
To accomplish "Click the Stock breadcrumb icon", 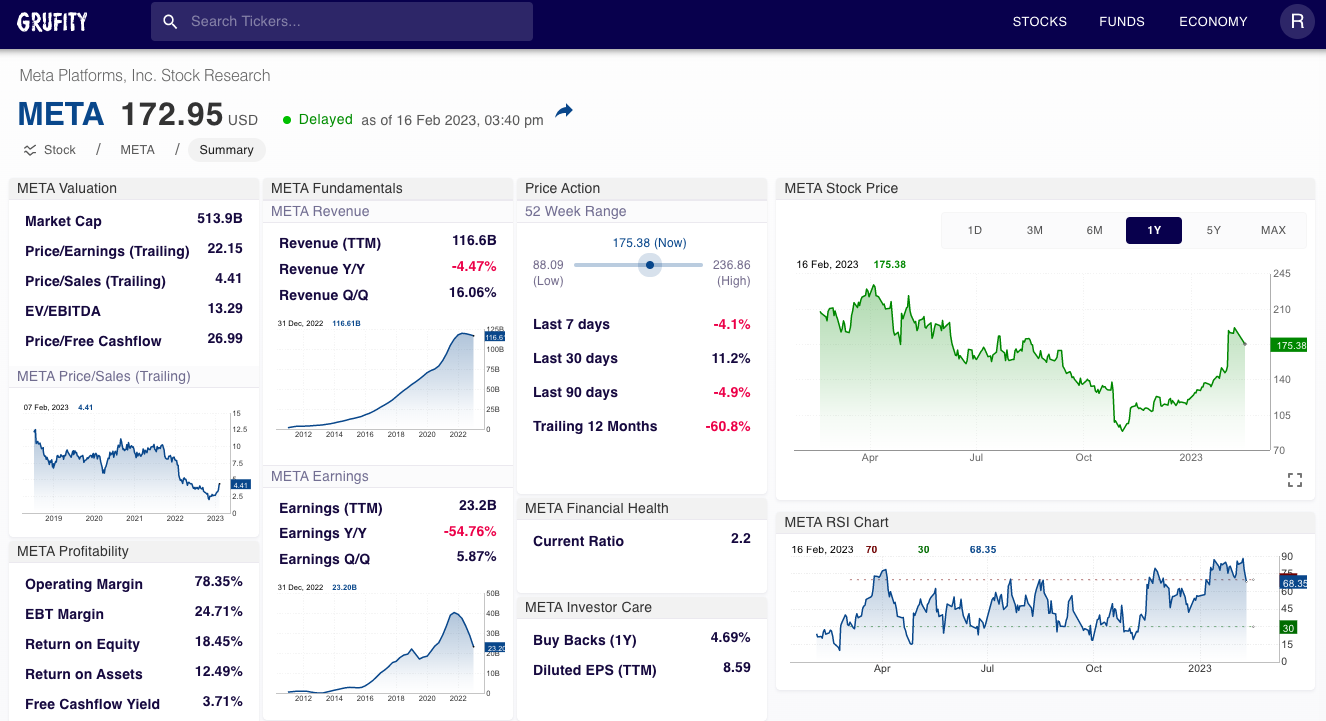I will [x=30, y=150].
